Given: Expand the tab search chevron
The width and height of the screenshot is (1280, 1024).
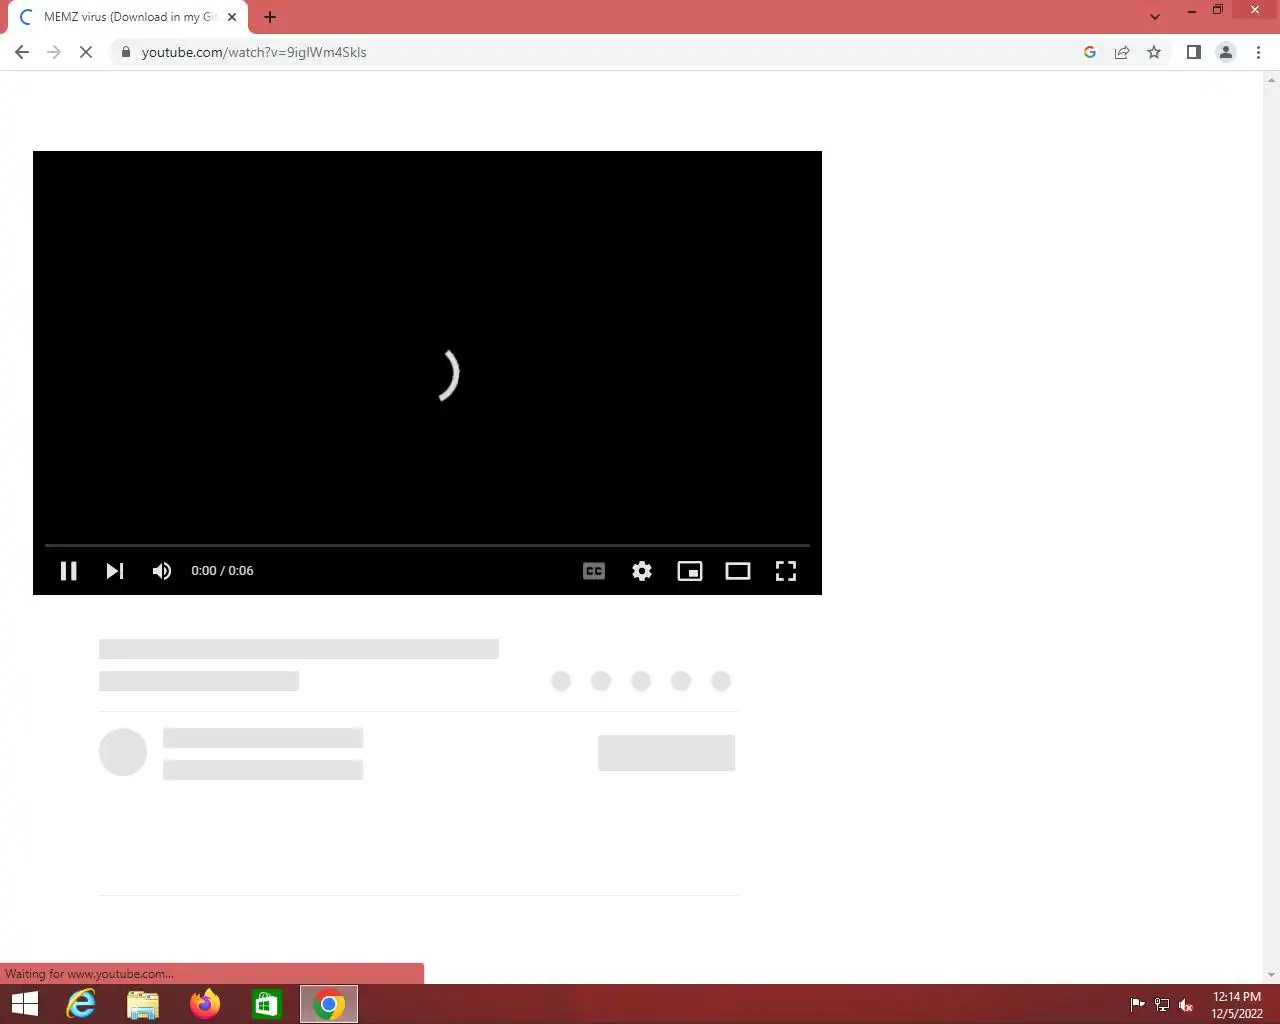Looking at the screenshot, I should pyautogui.click(x=1155, y=17).
